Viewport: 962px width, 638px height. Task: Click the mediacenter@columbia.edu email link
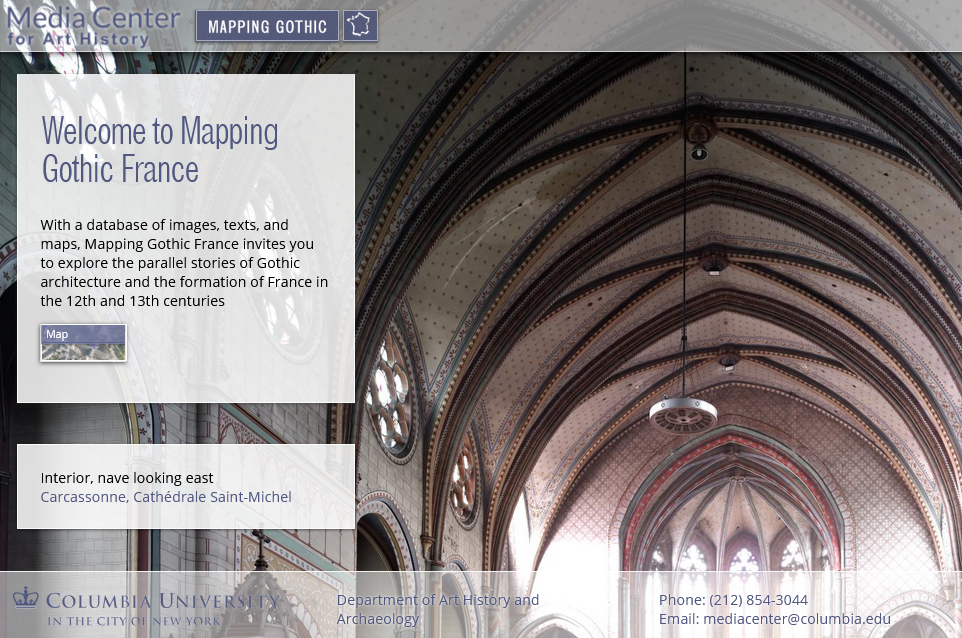pyautogui.click(x=797, y=618)
